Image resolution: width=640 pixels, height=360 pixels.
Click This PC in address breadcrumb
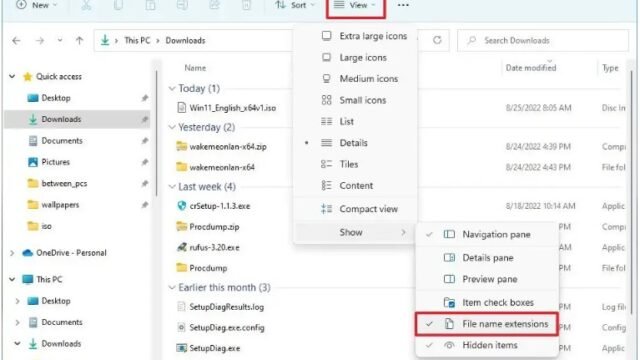[x=137, y=40]
